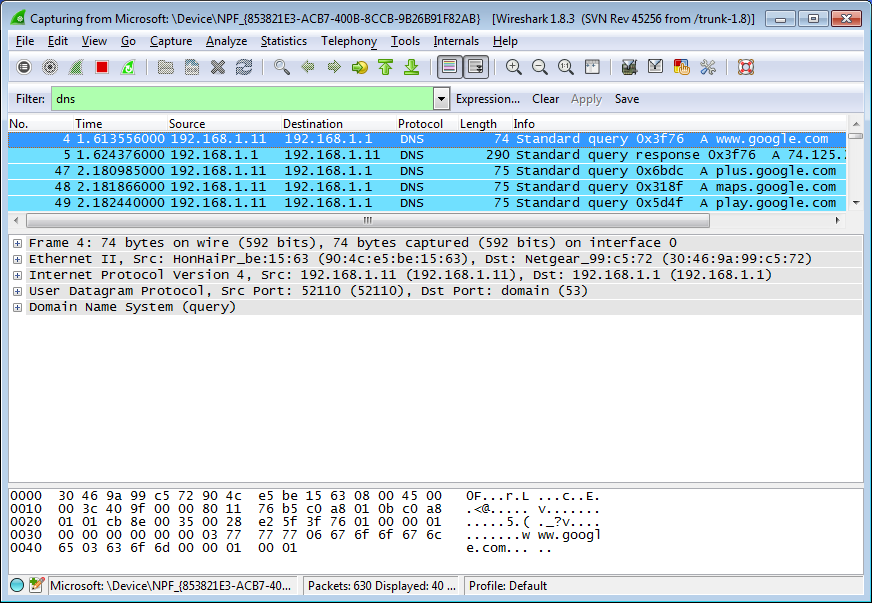
Task: Expand User Datagram Protocol row
Action: [17, 291]
